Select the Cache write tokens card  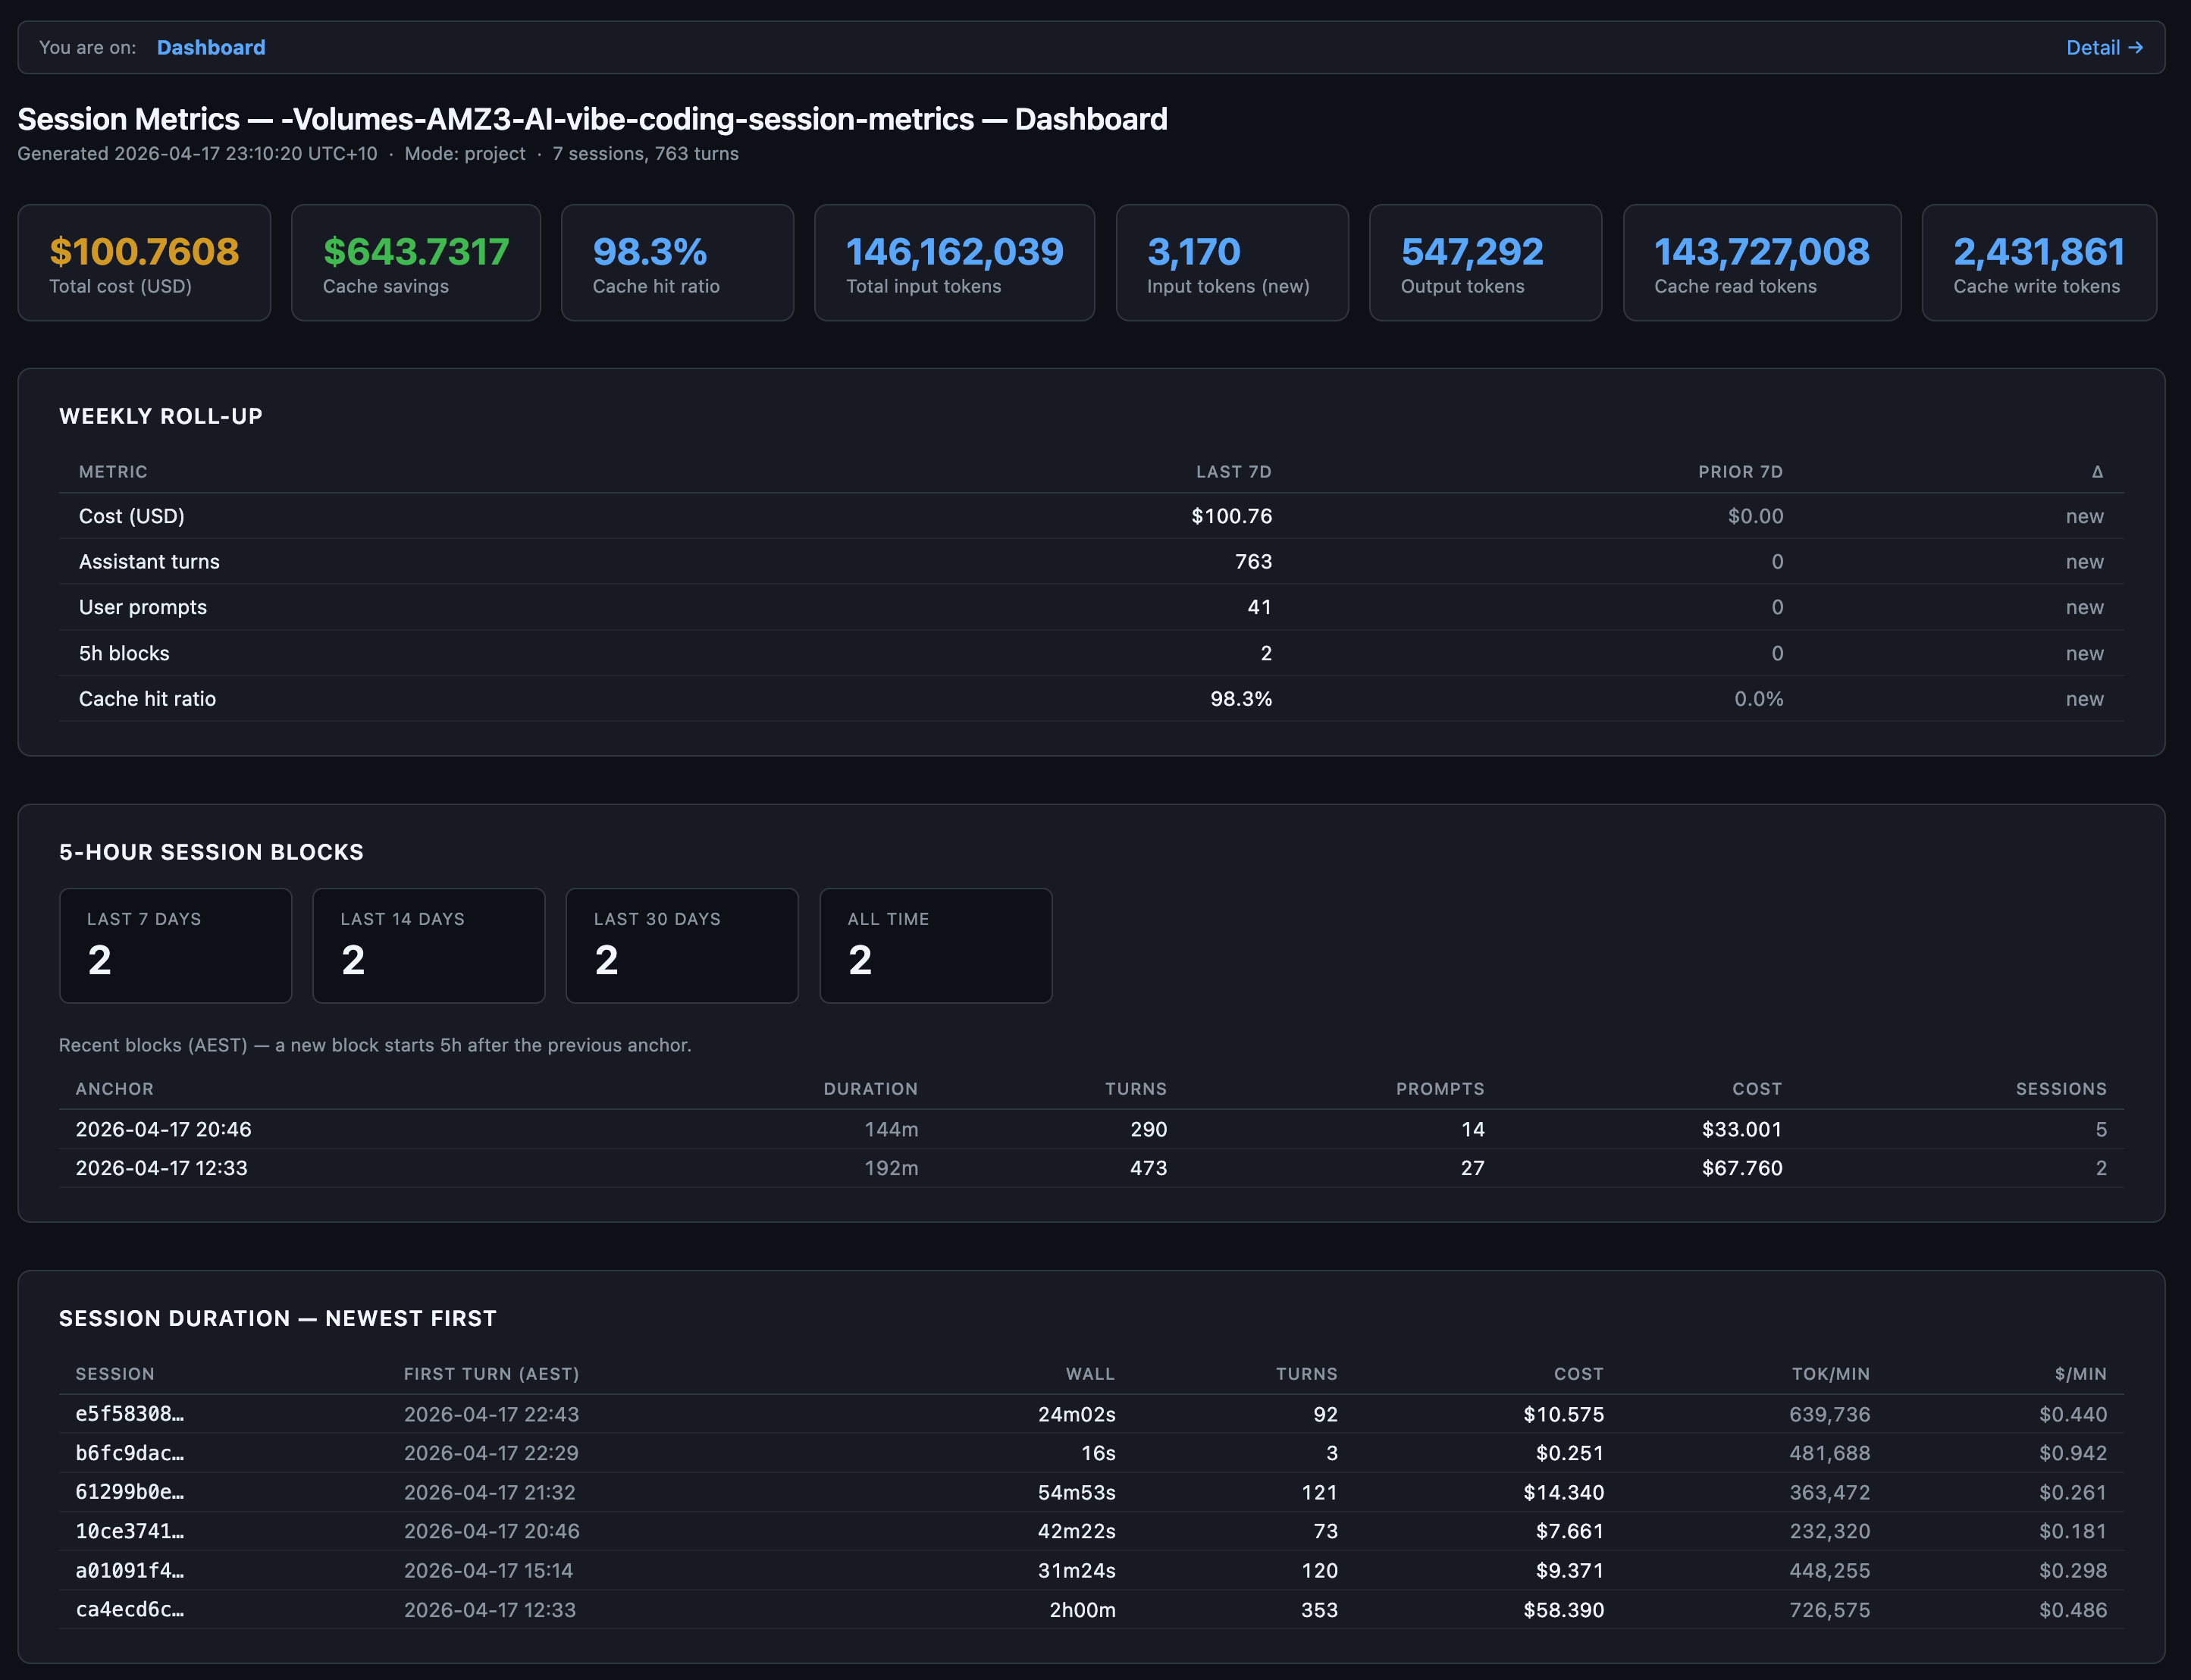tap(2038, 263)
